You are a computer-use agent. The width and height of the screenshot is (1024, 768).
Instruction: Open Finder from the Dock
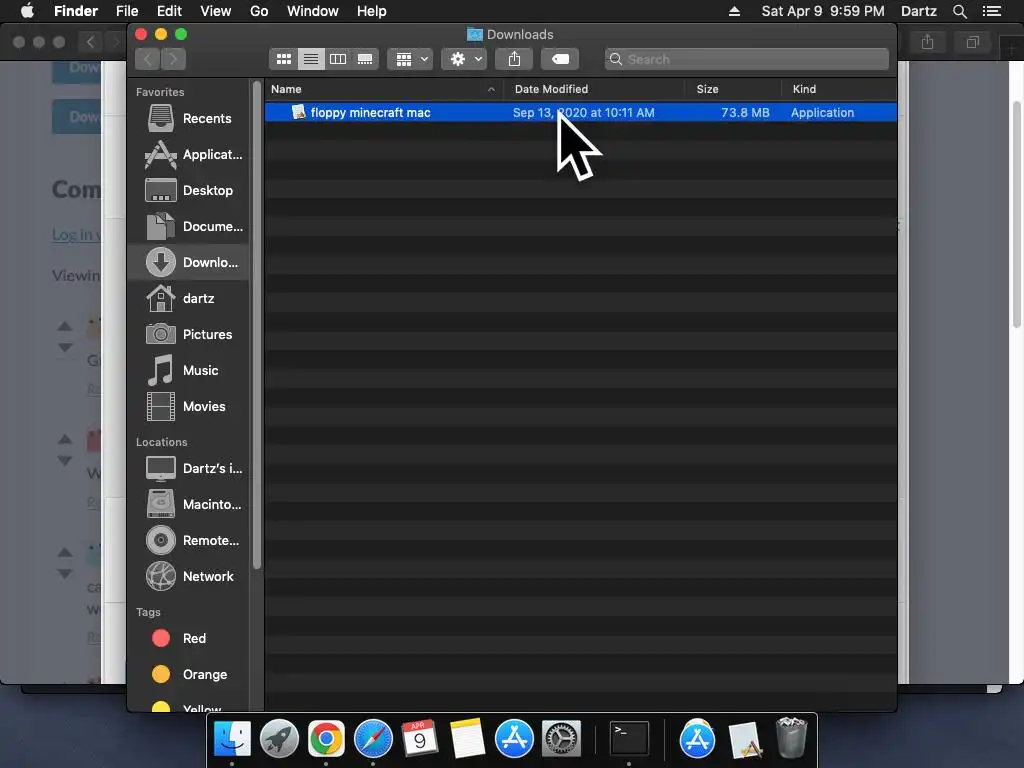(232, 739)
